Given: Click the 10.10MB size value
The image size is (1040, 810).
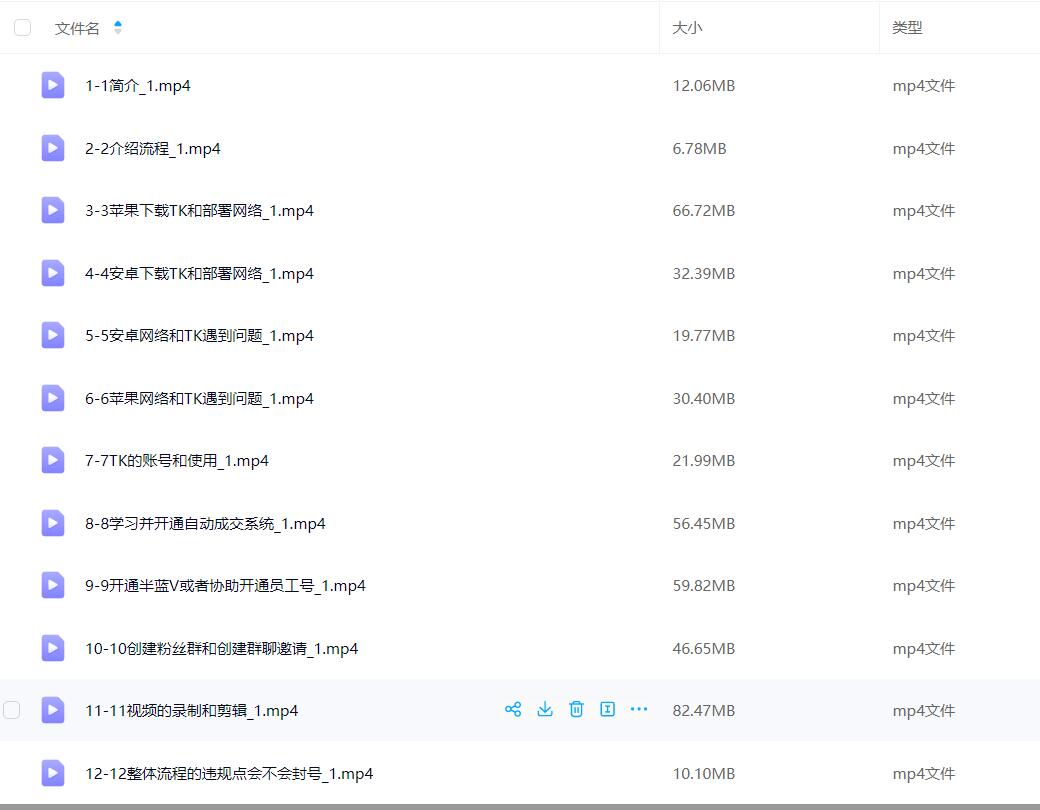Looking at the screenshot, I should click(704, 774).
